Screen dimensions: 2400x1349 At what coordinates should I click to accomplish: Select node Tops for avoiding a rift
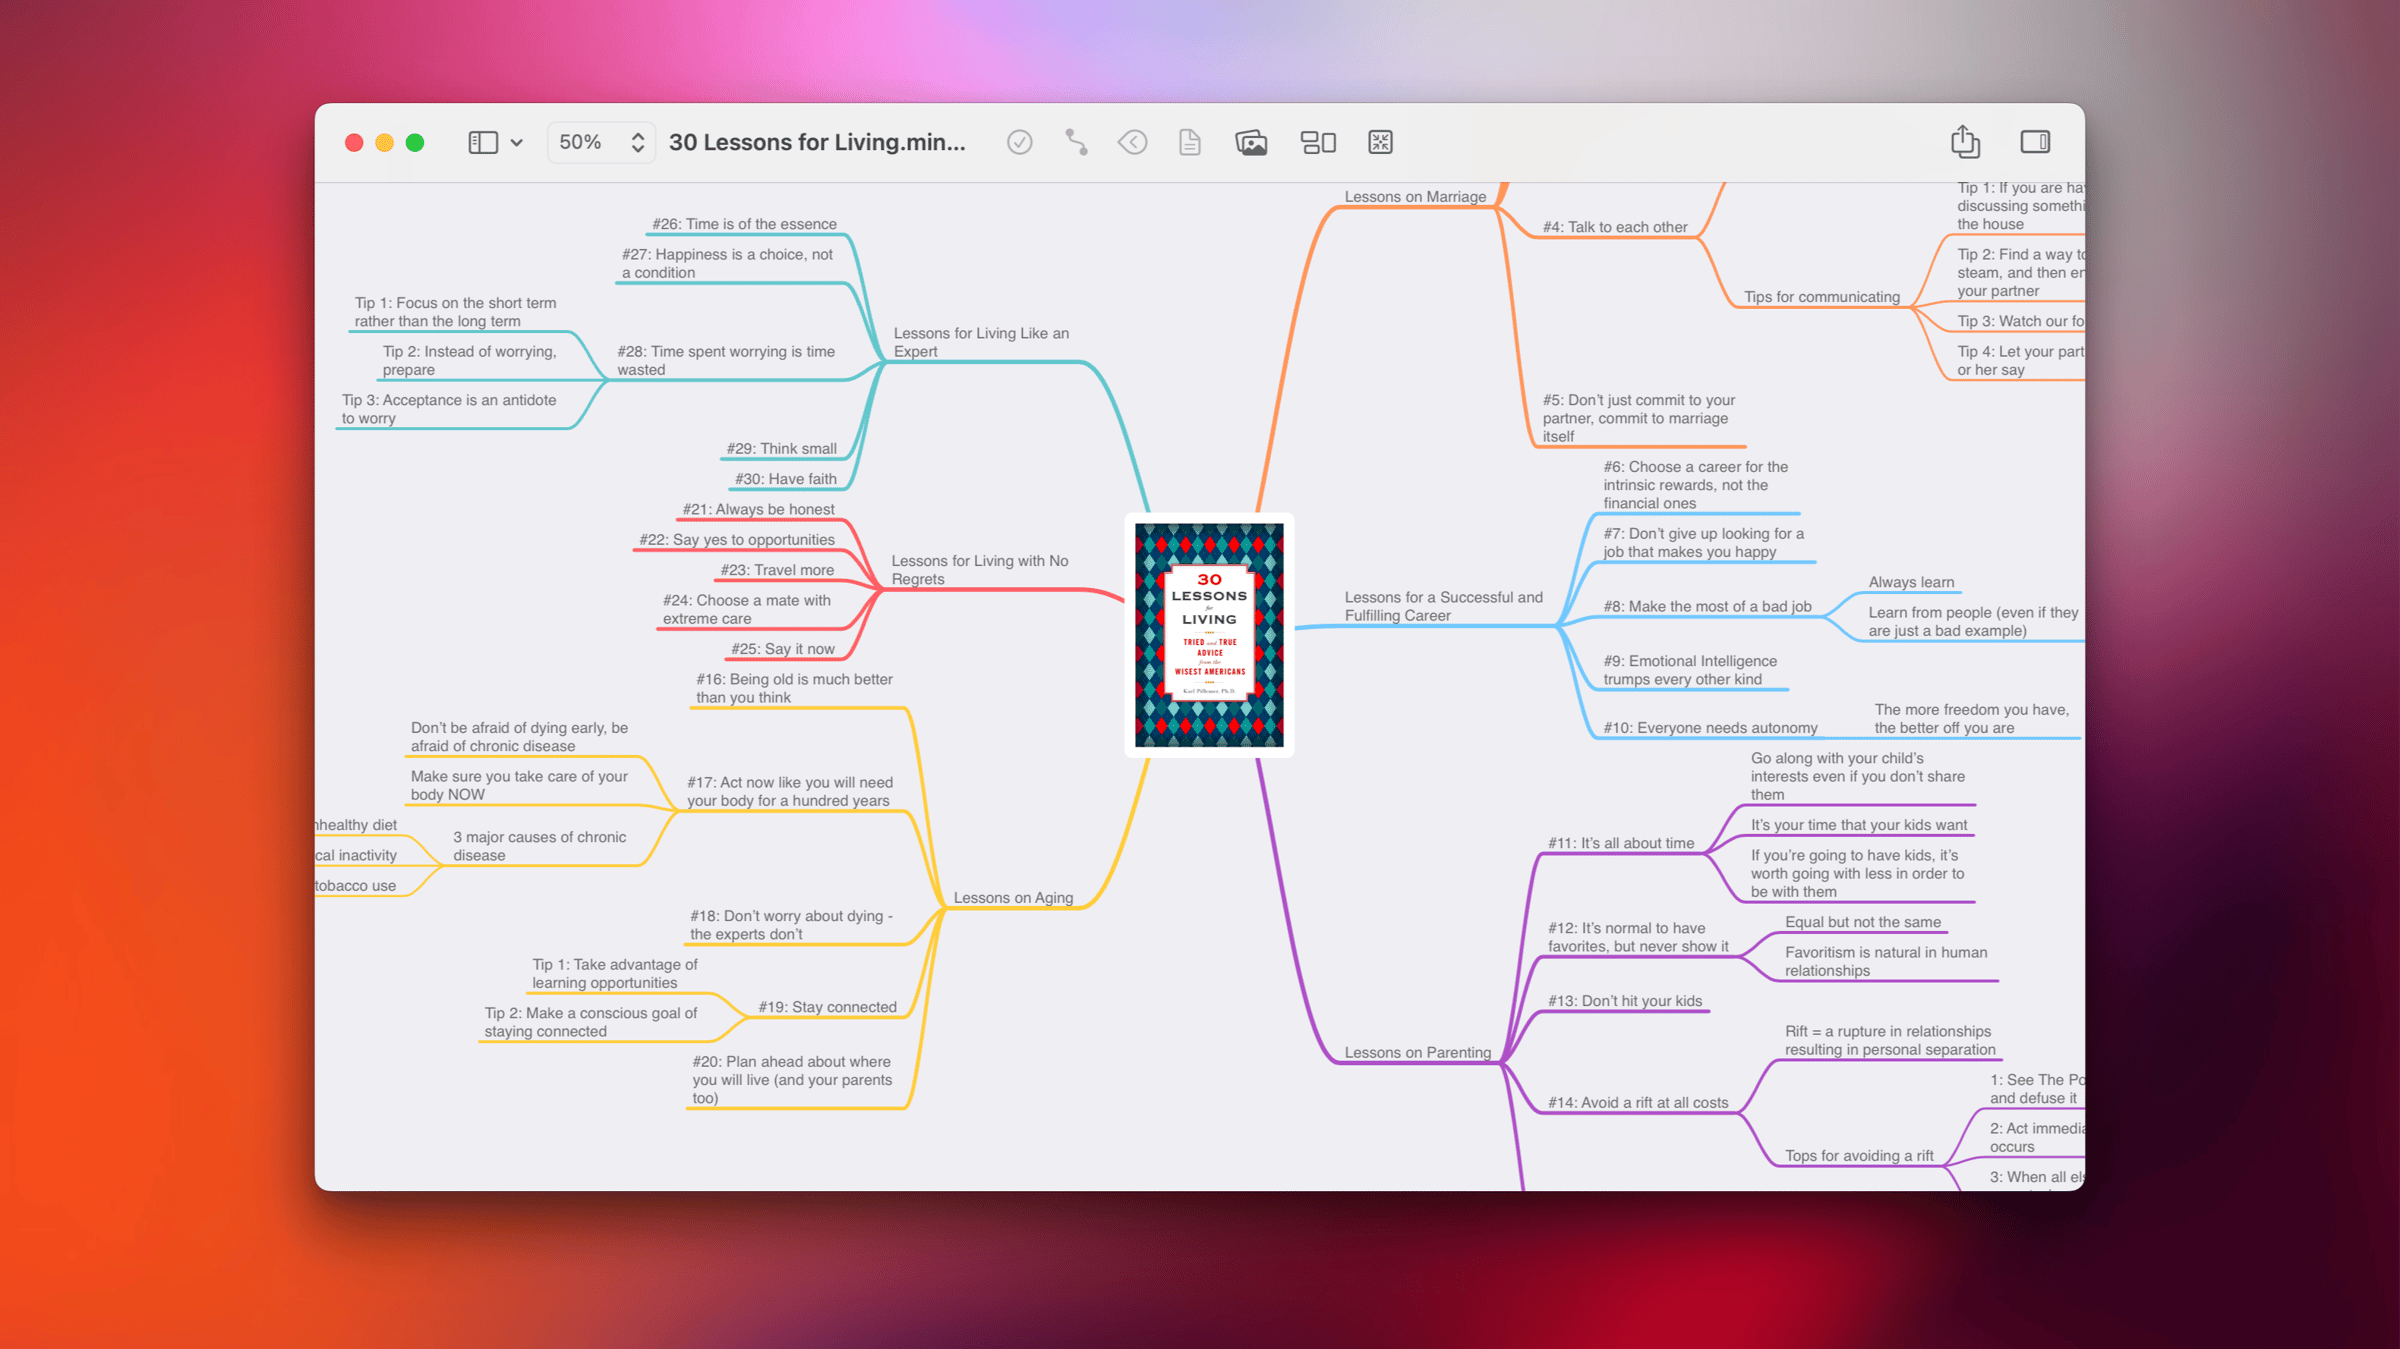[1859, 1156]
